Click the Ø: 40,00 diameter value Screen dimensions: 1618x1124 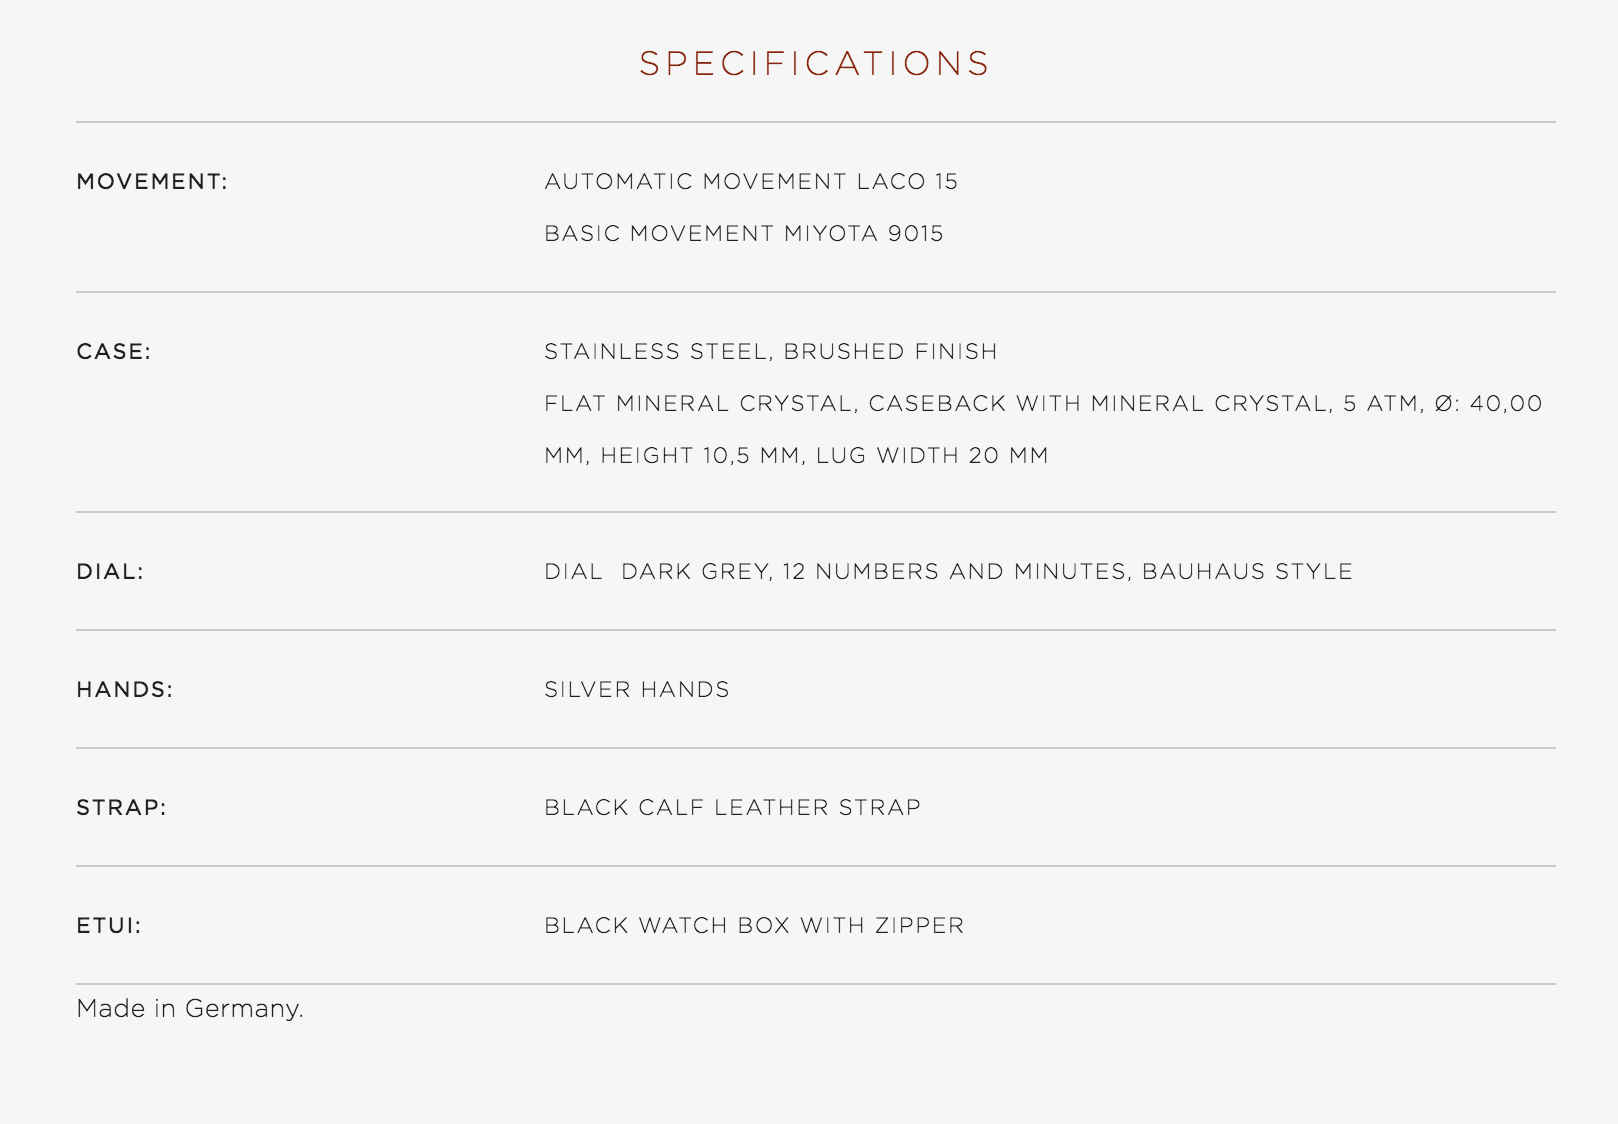1488,404
